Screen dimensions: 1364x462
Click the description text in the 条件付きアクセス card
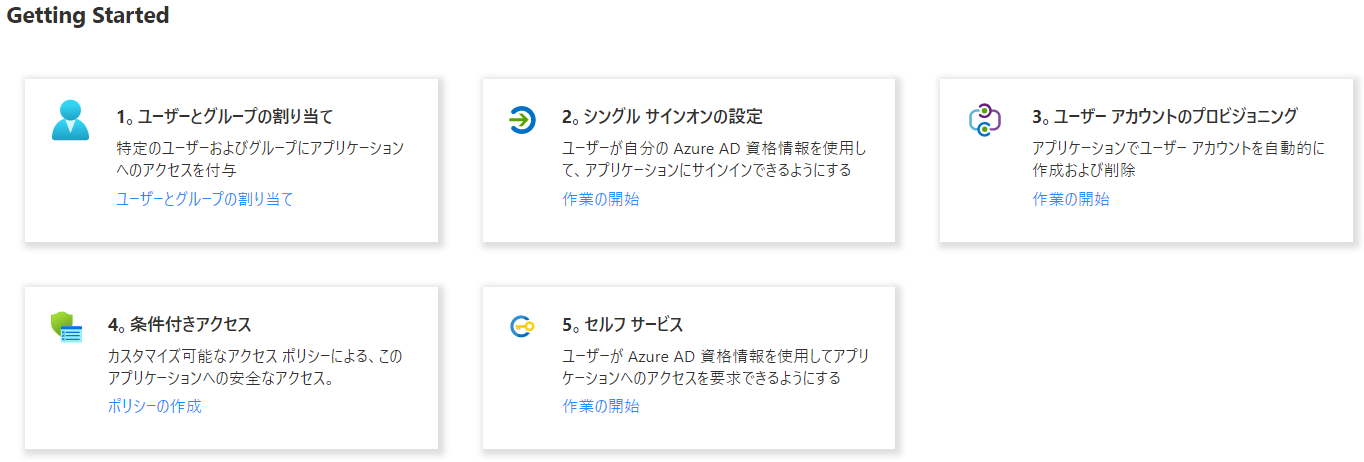(x=255, y=367)
